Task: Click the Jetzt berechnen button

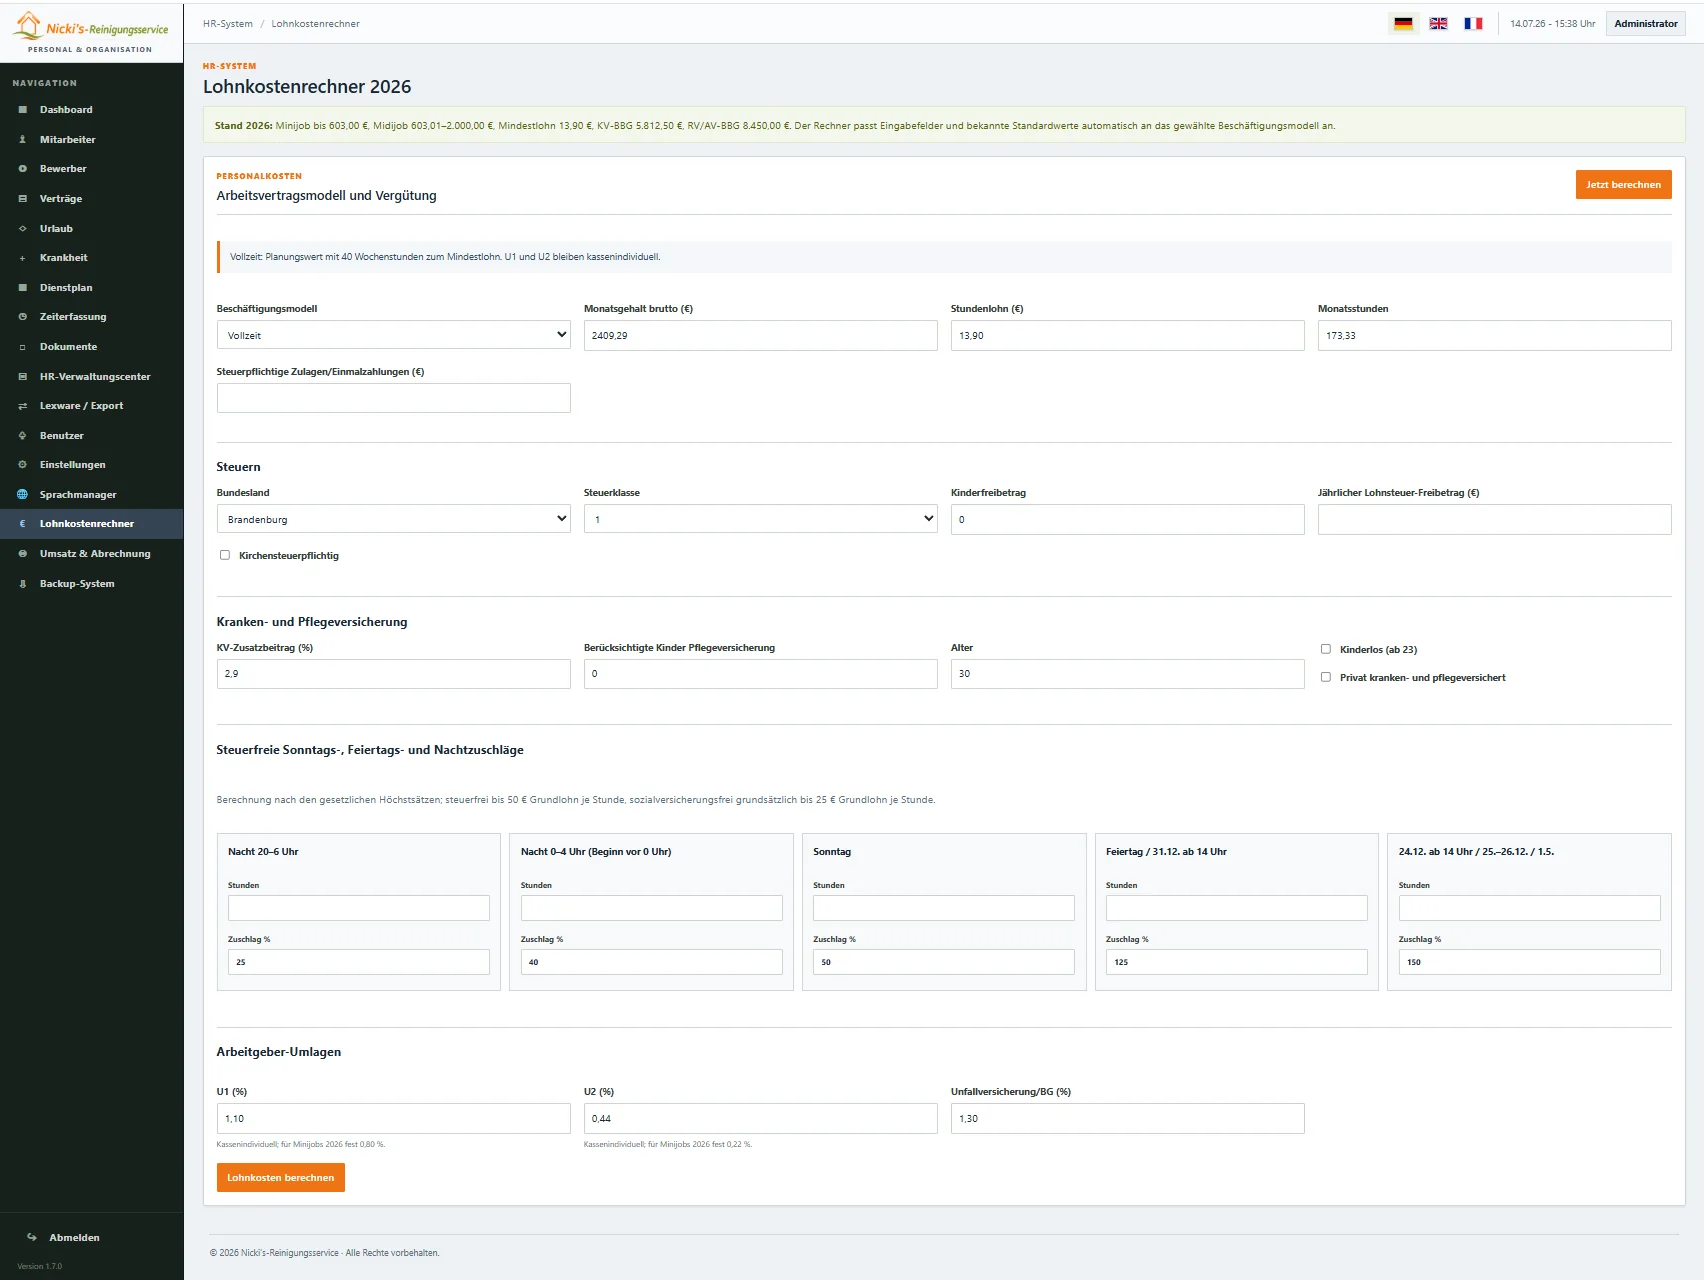Action: (1623, 185)
